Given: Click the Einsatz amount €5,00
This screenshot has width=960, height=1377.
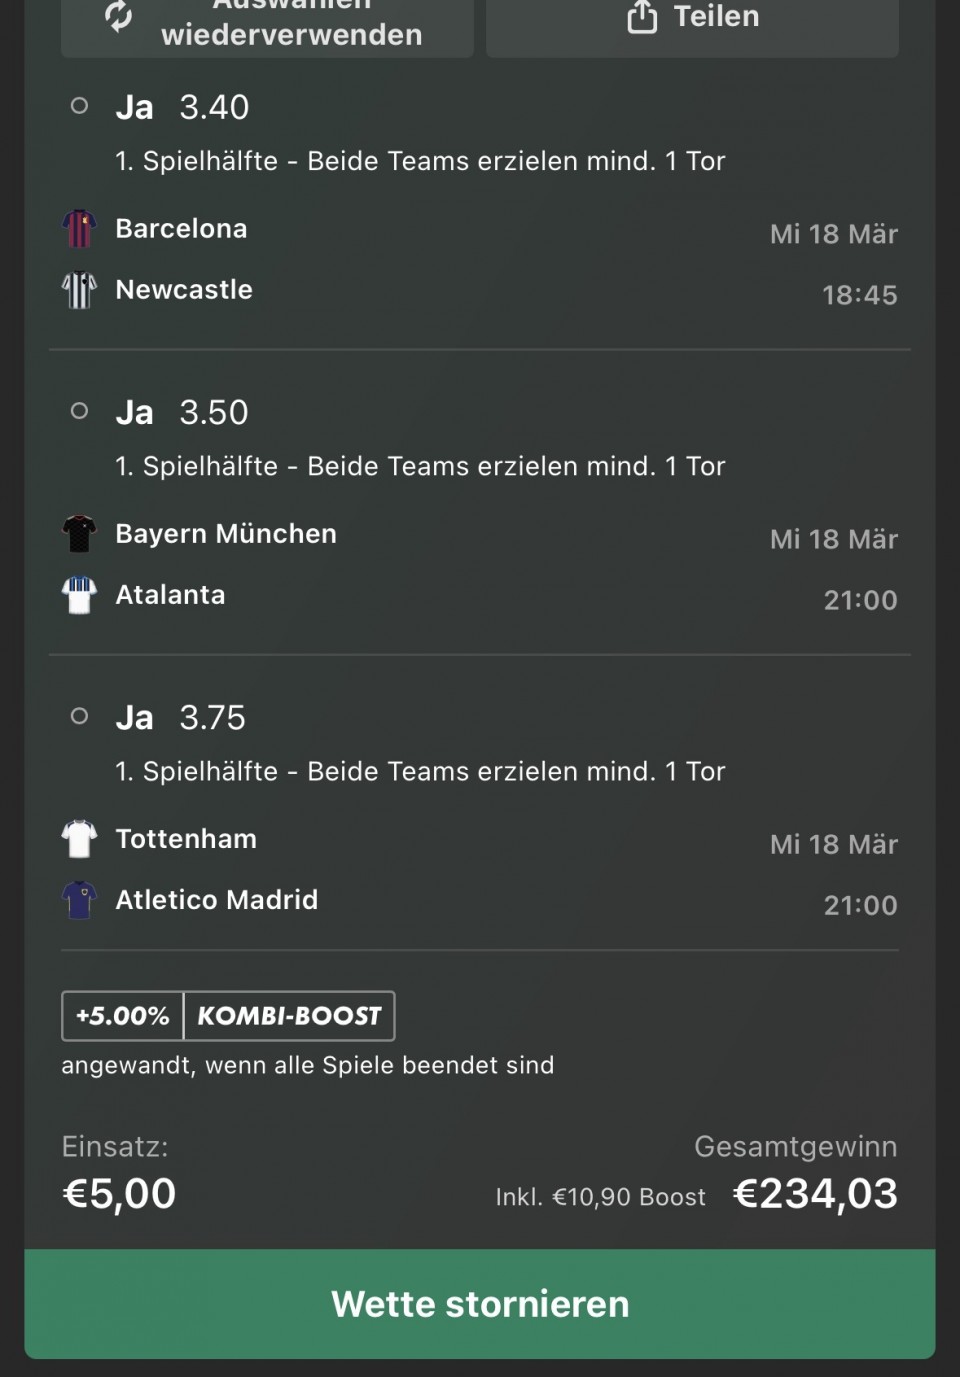Looking at the screenshot, I should pyautogui.click(x=119, y=1193).
